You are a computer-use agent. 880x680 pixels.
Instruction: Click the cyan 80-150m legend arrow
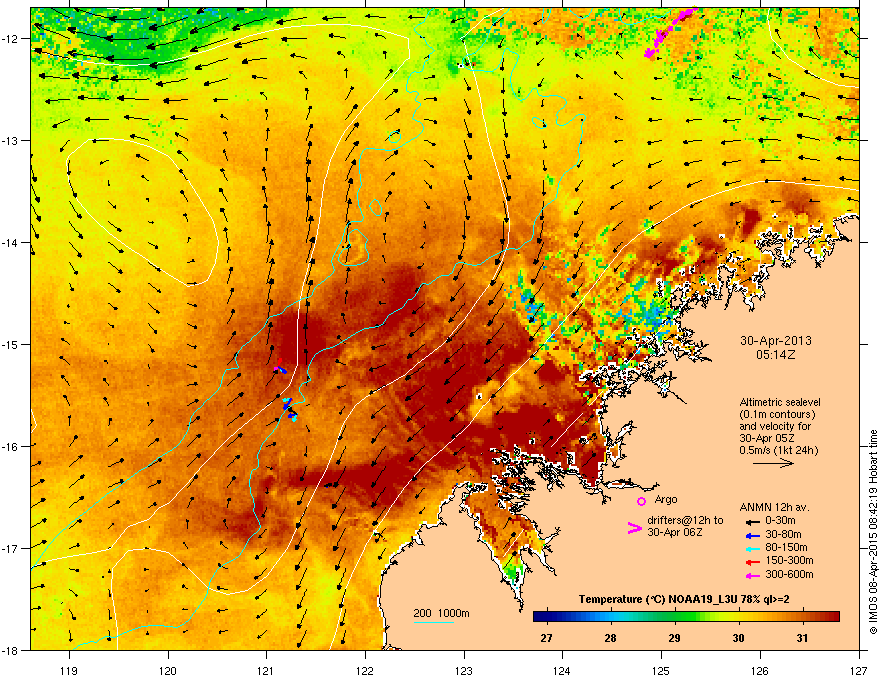(752, 548)
